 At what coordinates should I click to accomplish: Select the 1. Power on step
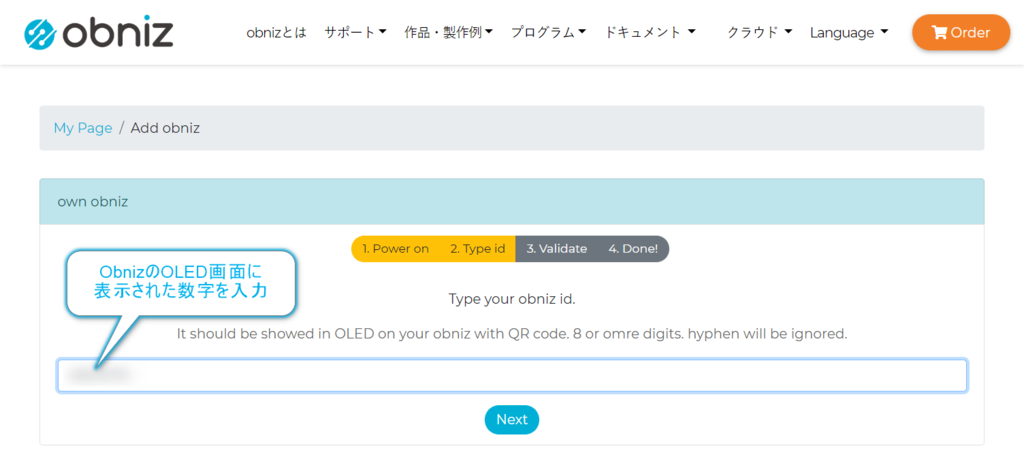395,249
